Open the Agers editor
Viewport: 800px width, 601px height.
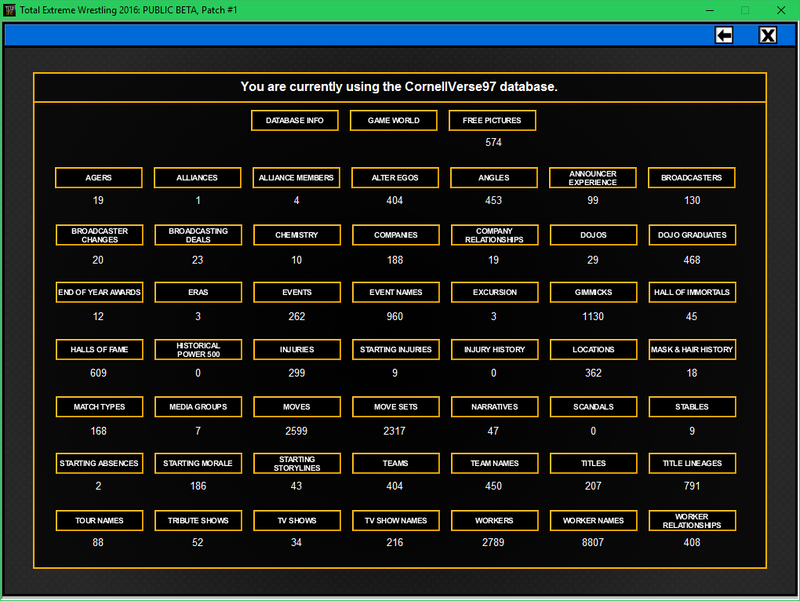click(x=98, y=178)
